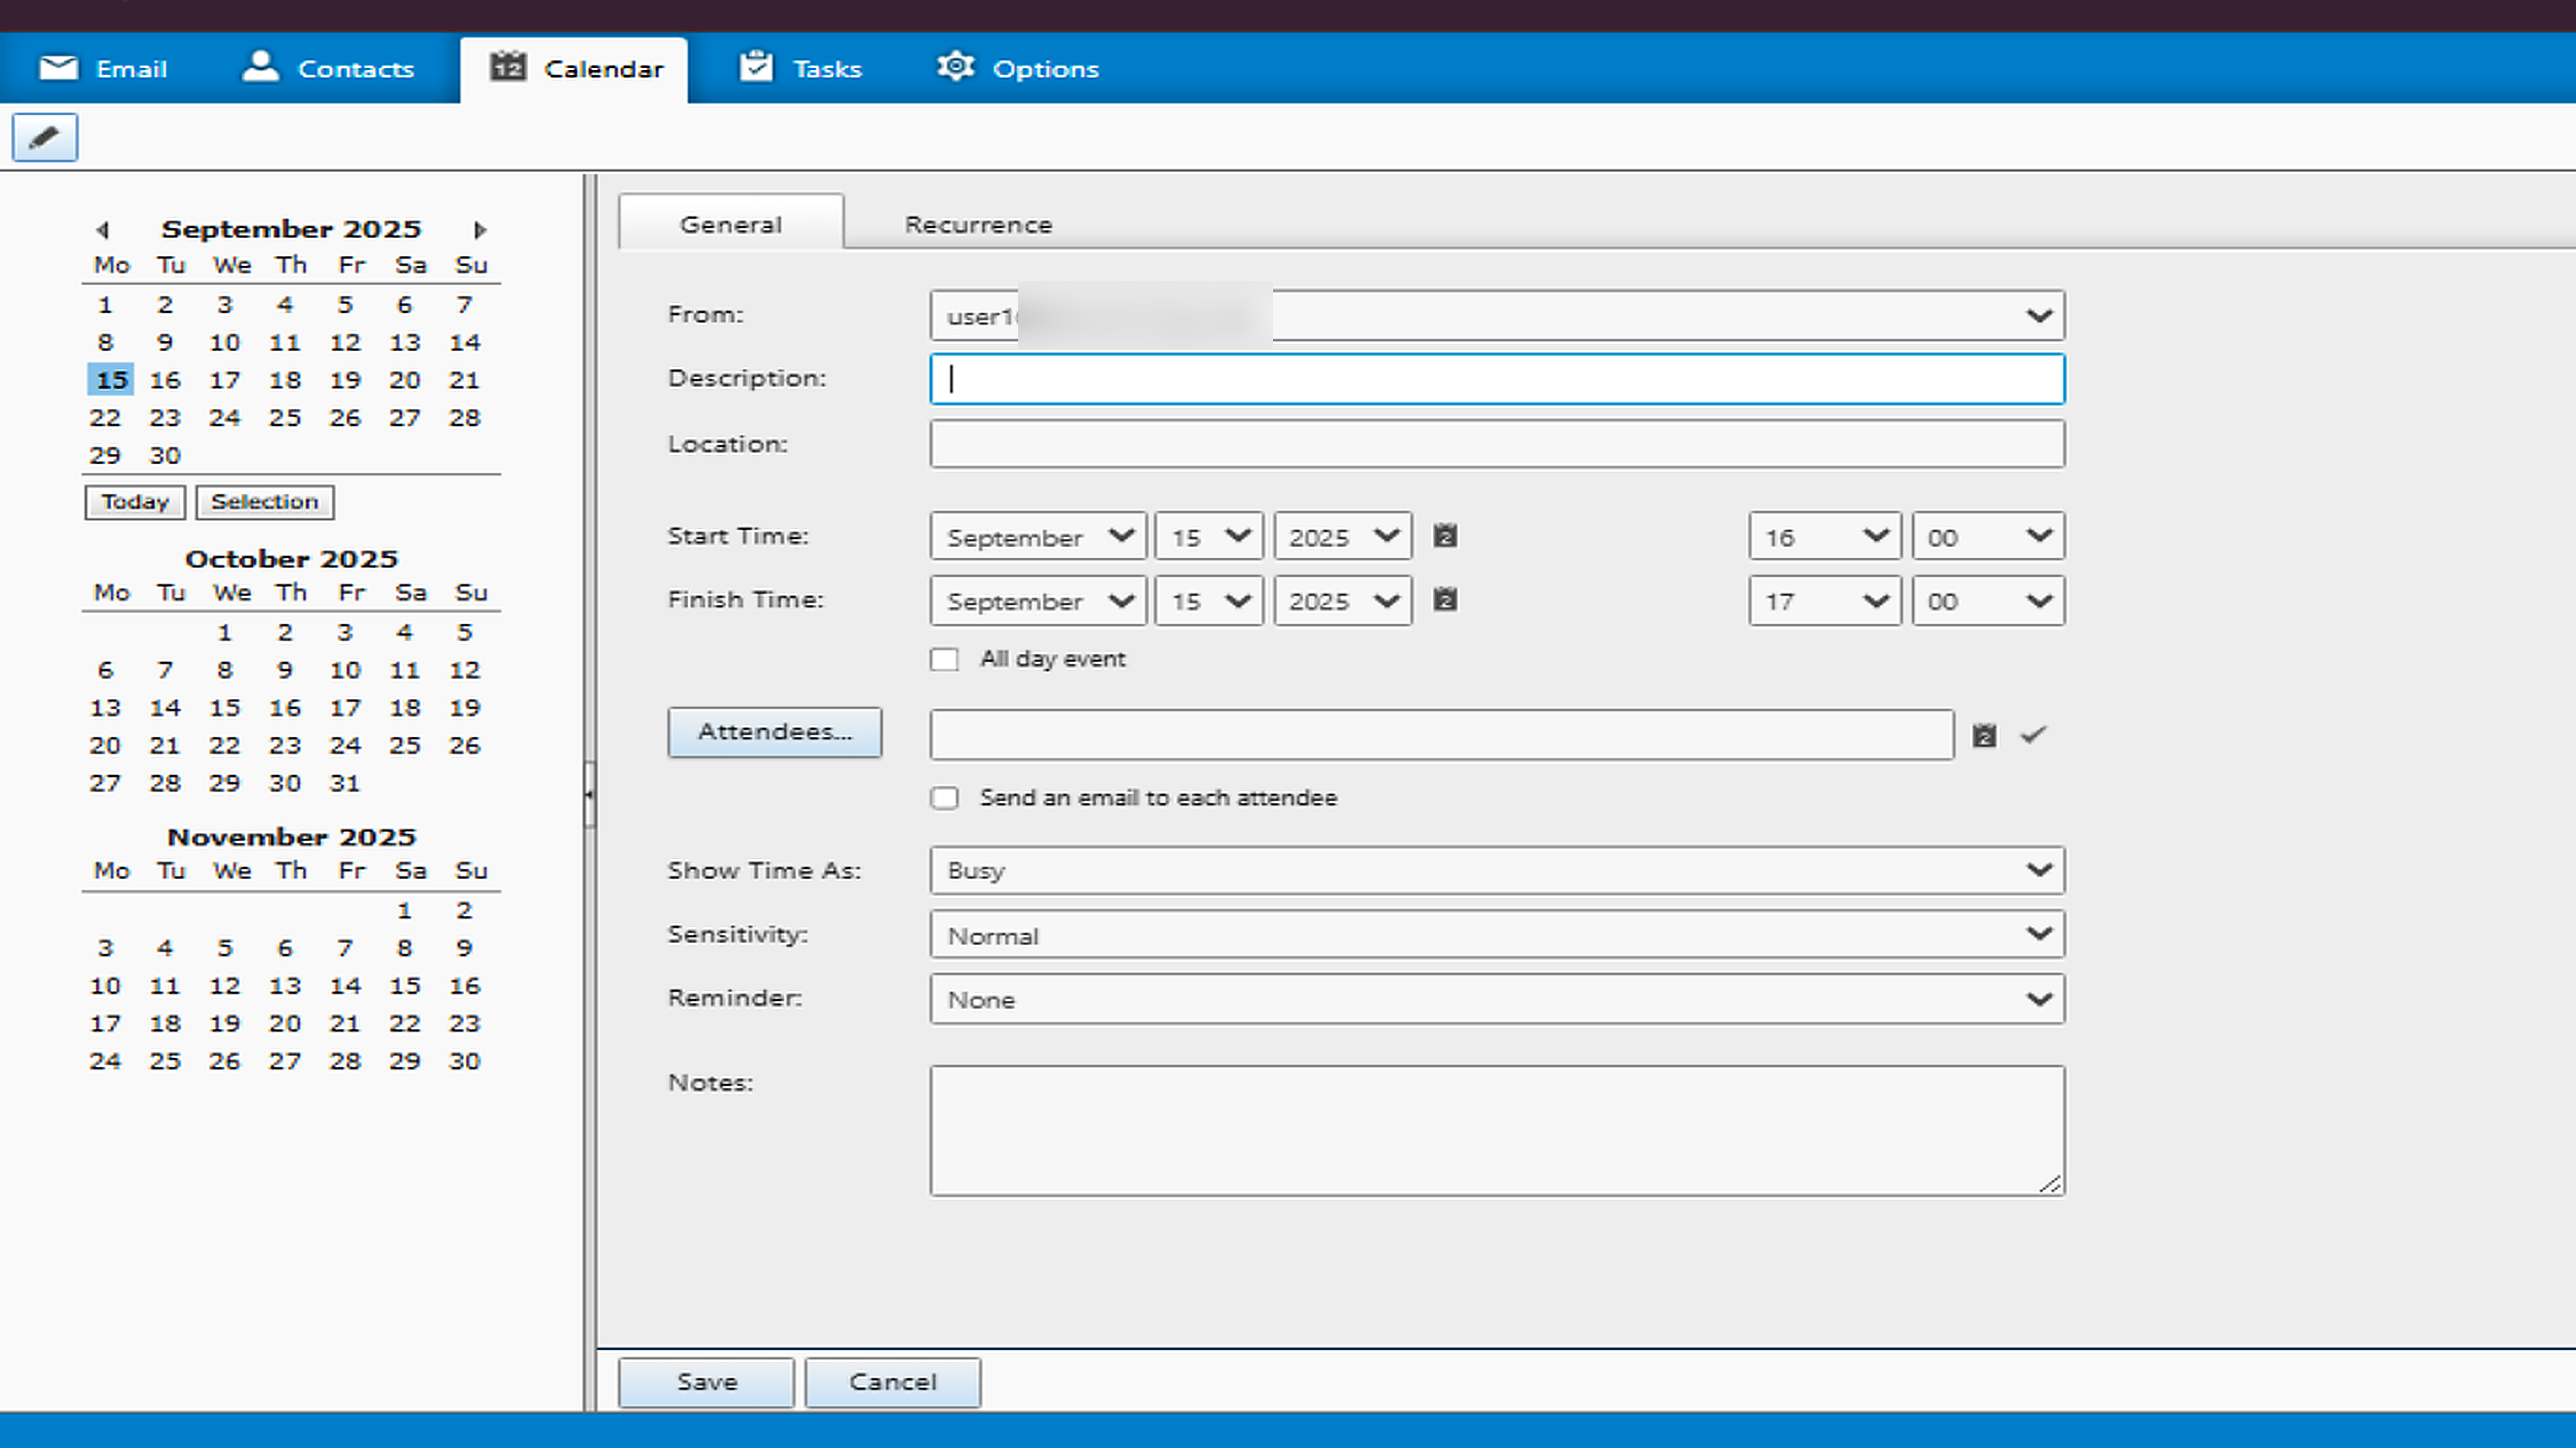
Task: Open Finish Time hour dropdown showing 17
Action: point(1825,600)
